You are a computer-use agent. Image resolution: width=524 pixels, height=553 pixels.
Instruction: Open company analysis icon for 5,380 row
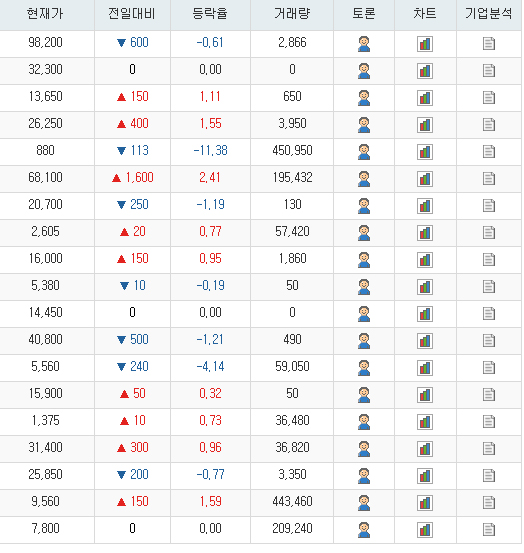coord(488,287)
